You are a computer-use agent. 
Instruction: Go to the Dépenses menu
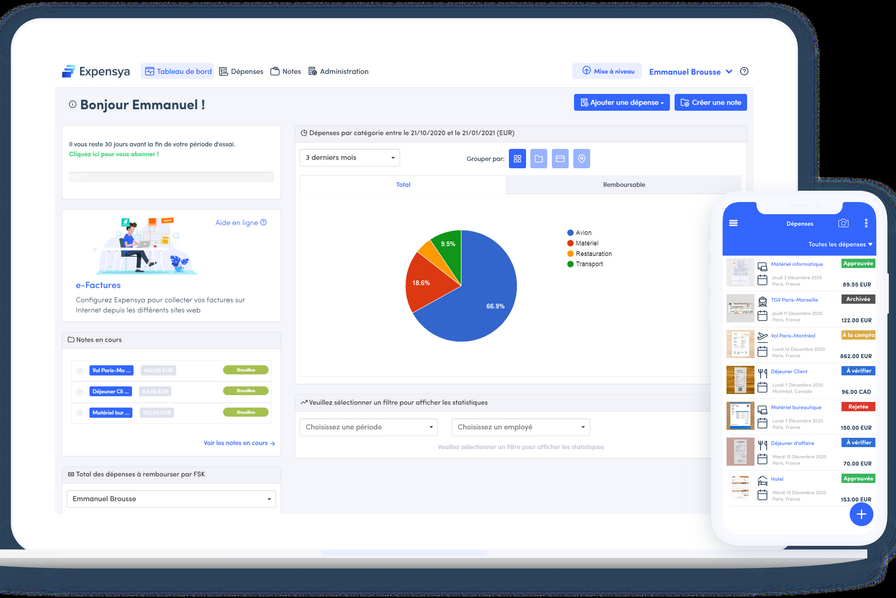(x=241, y=72)
